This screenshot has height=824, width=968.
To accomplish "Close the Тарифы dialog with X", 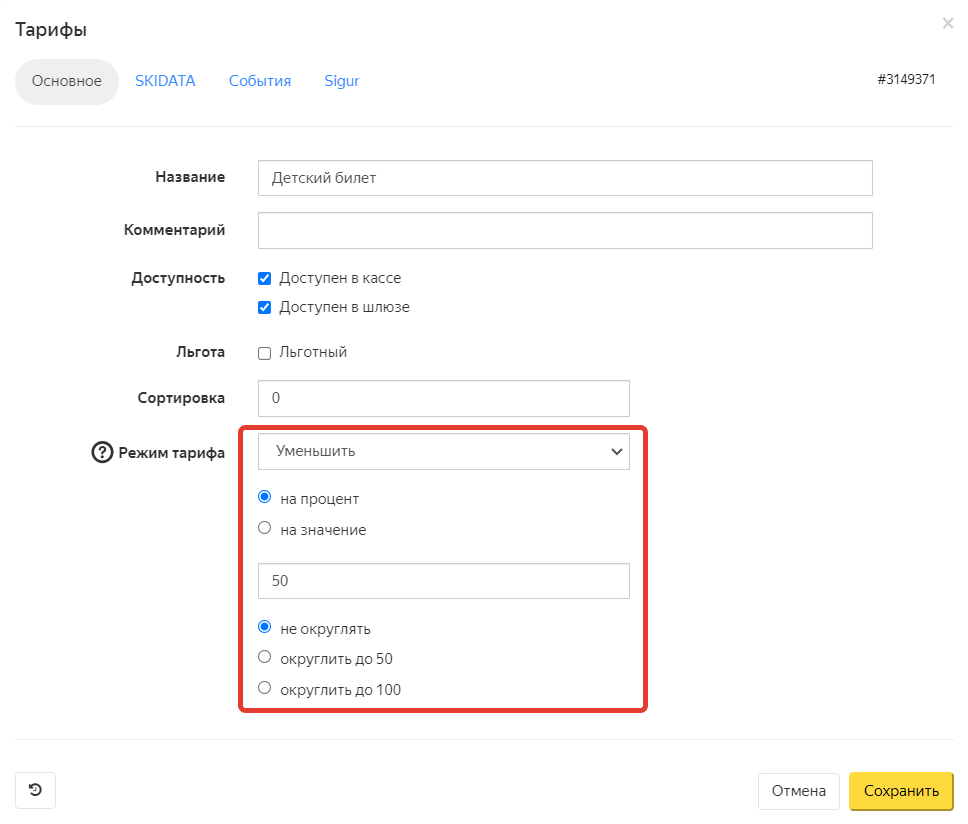I will click(947, 23).
